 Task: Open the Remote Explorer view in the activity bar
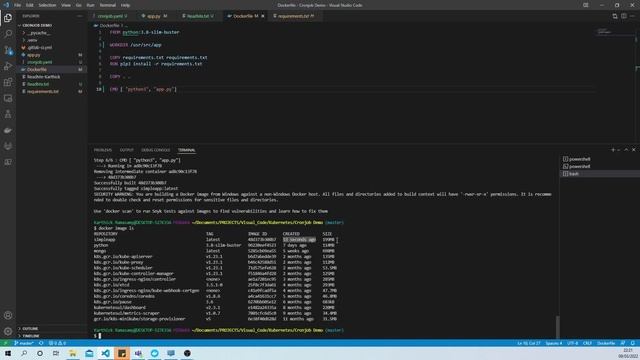click(8, 98)
